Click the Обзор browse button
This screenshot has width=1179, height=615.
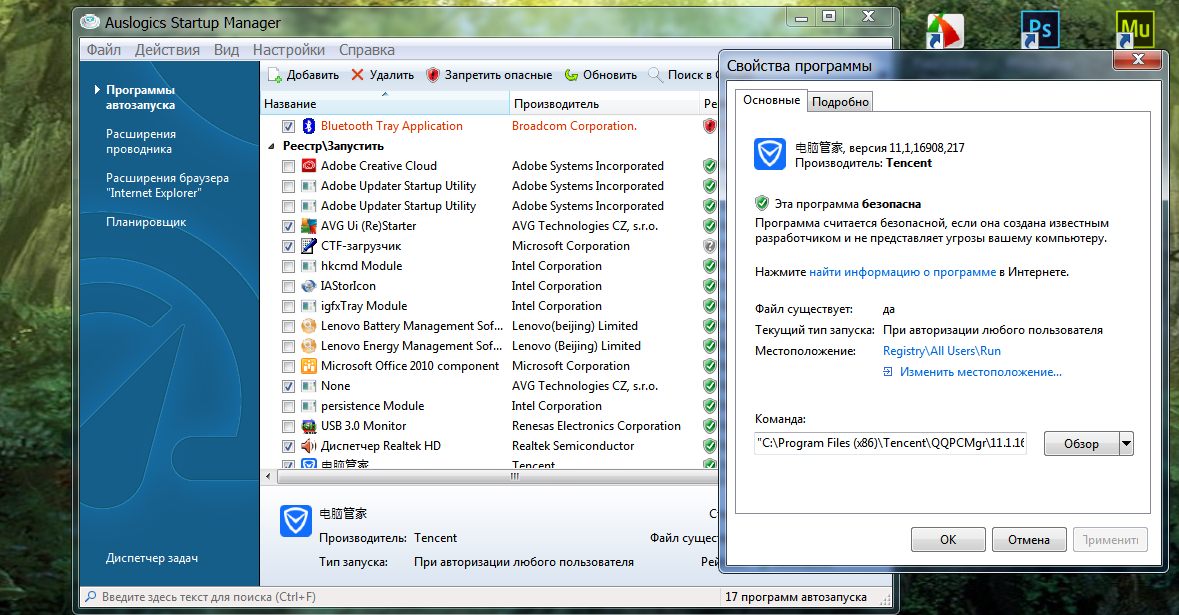(1081, 444)
